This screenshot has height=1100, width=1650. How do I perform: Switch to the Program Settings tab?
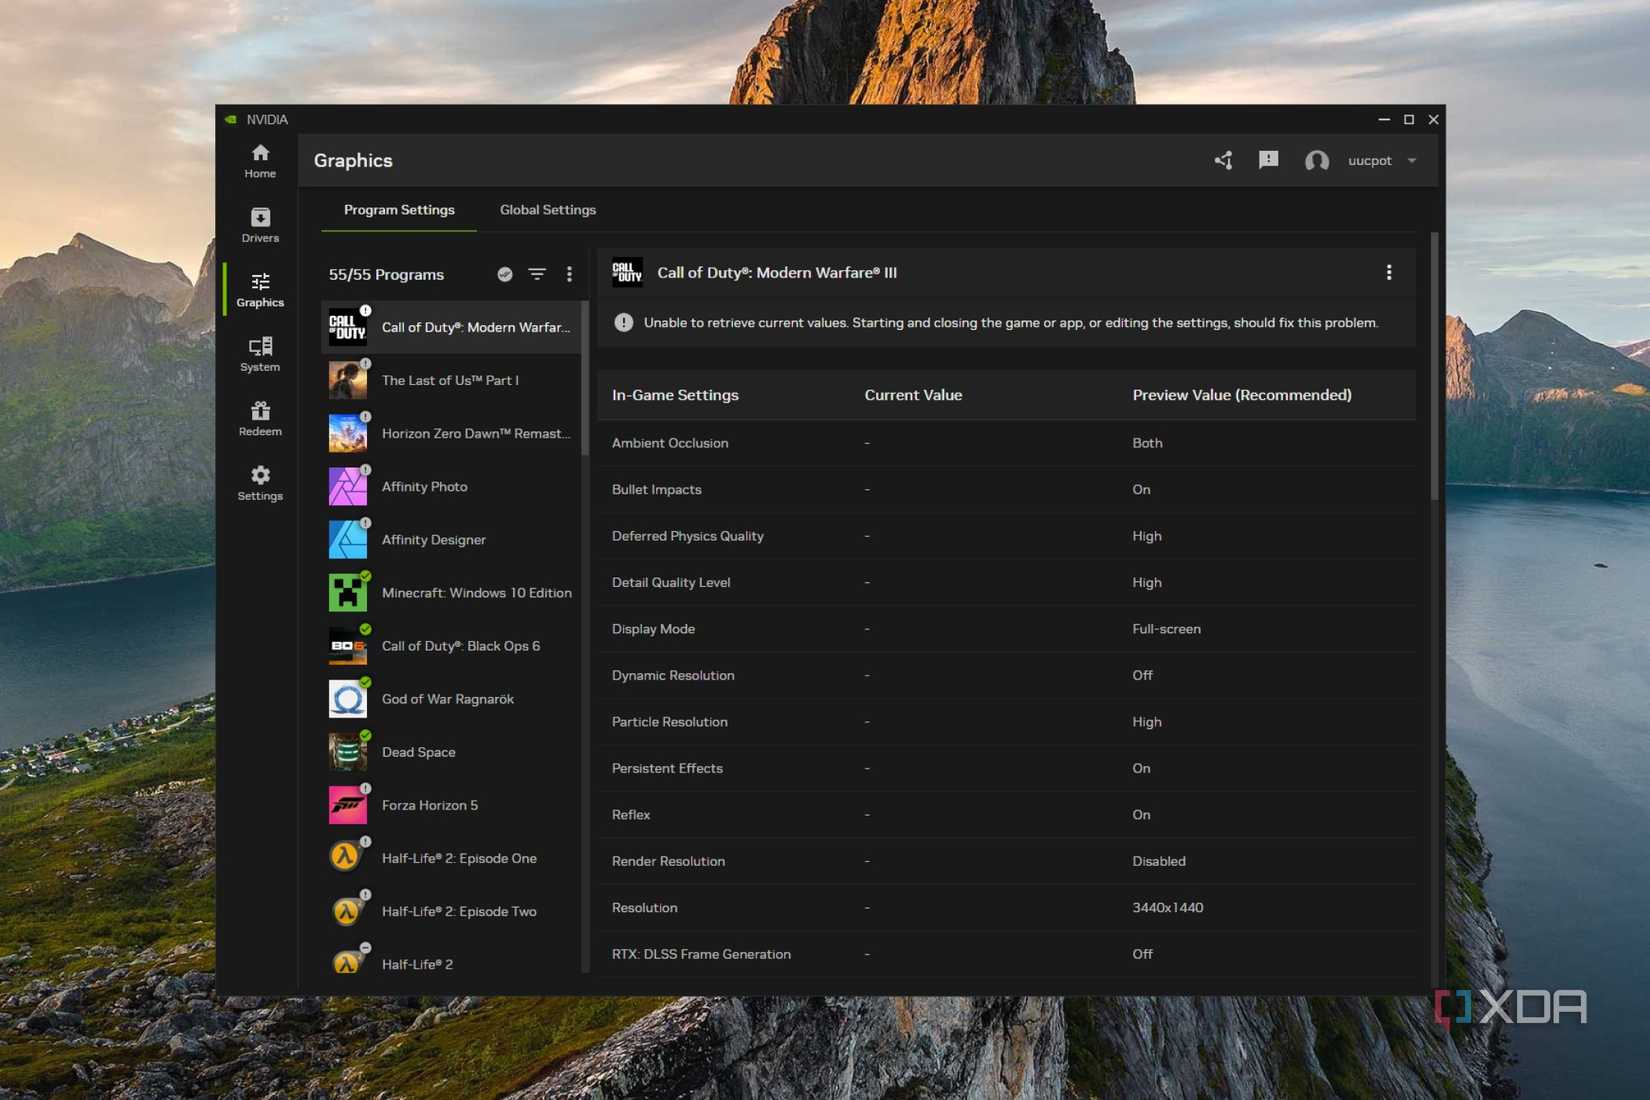[x=399, y=210]
